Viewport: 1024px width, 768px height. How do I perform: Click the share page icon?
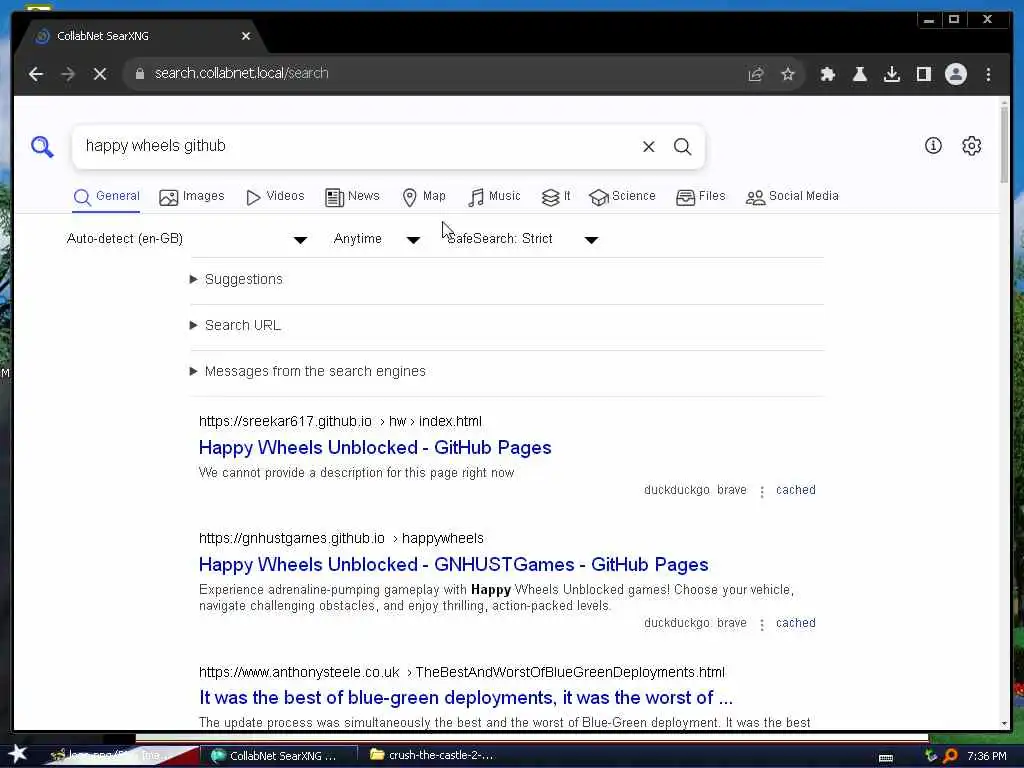756,74
